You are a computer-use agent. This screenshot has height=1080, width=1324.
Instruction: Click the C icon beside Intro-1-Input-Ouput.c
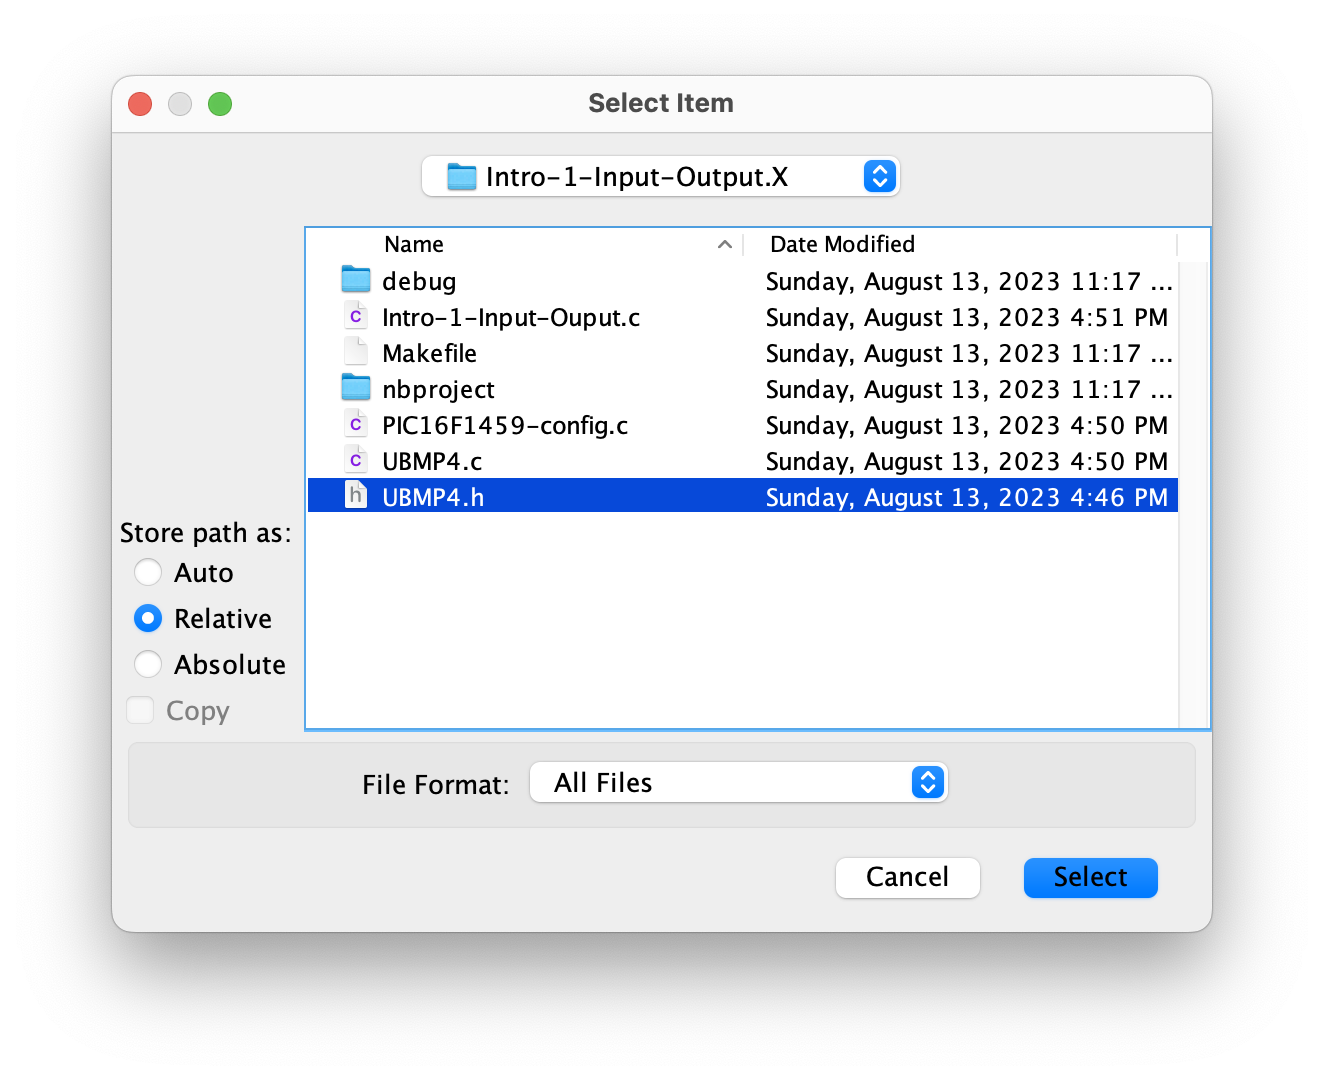(356, 315)
